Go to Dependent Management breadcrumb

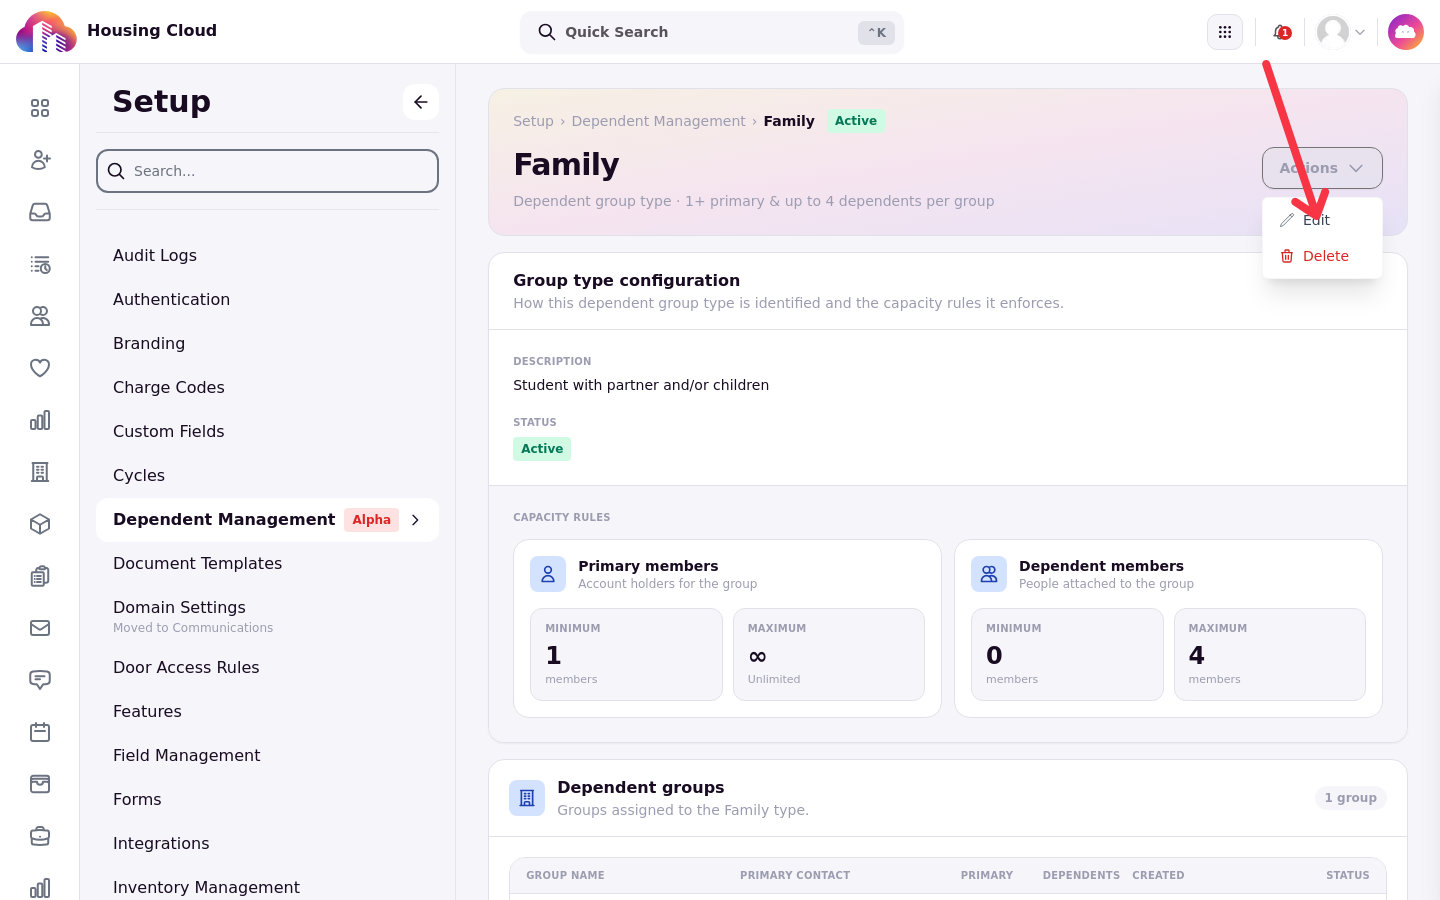click(x=658, y=121)
